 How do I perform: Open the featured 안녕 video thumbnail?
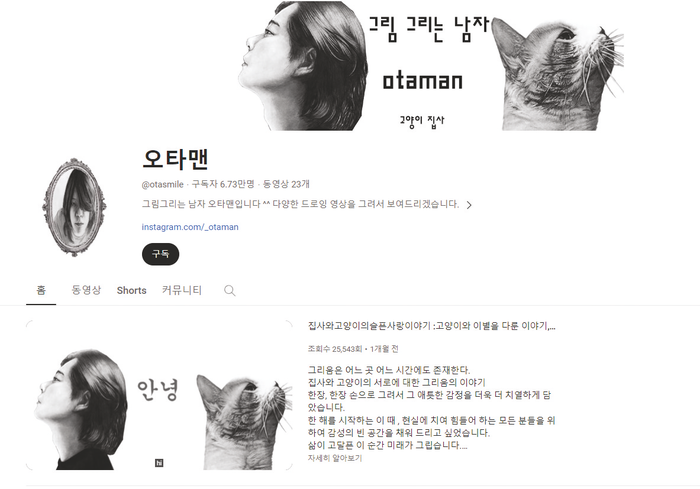(x=159, y=395)
